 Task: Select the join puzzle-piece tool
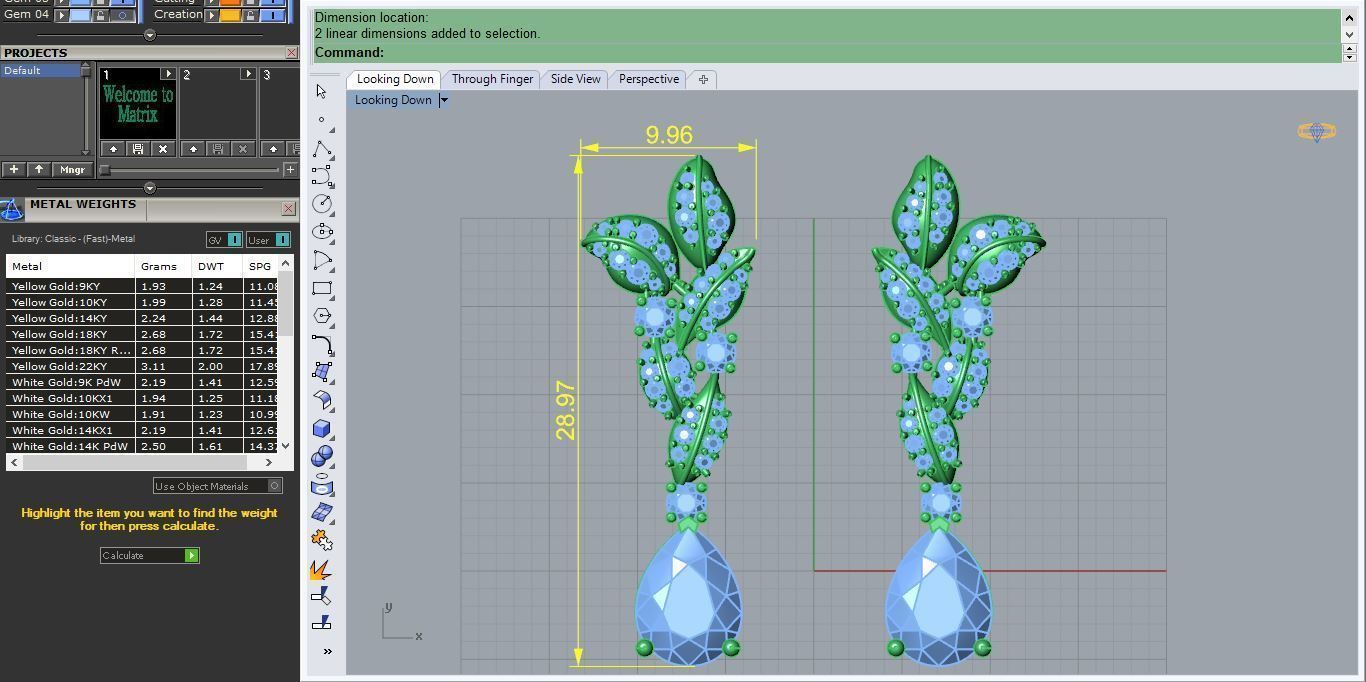click(322, 540)
